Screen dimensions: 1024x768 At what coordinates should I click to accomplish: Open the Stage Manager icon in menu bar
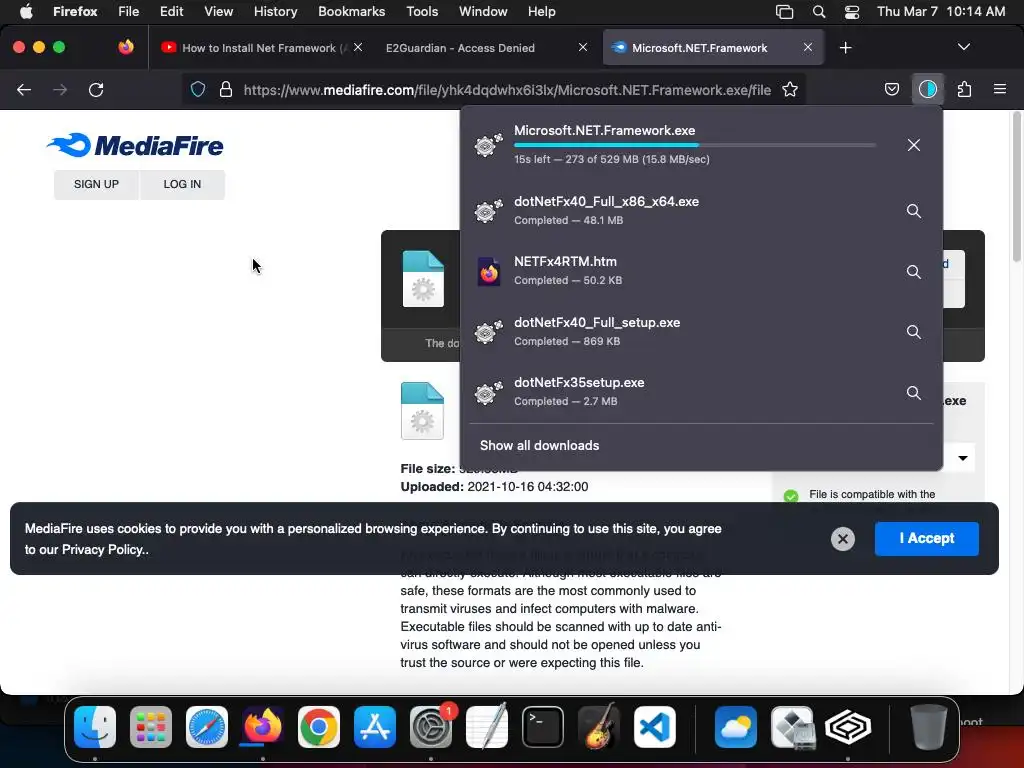click(x=784, y=12)
